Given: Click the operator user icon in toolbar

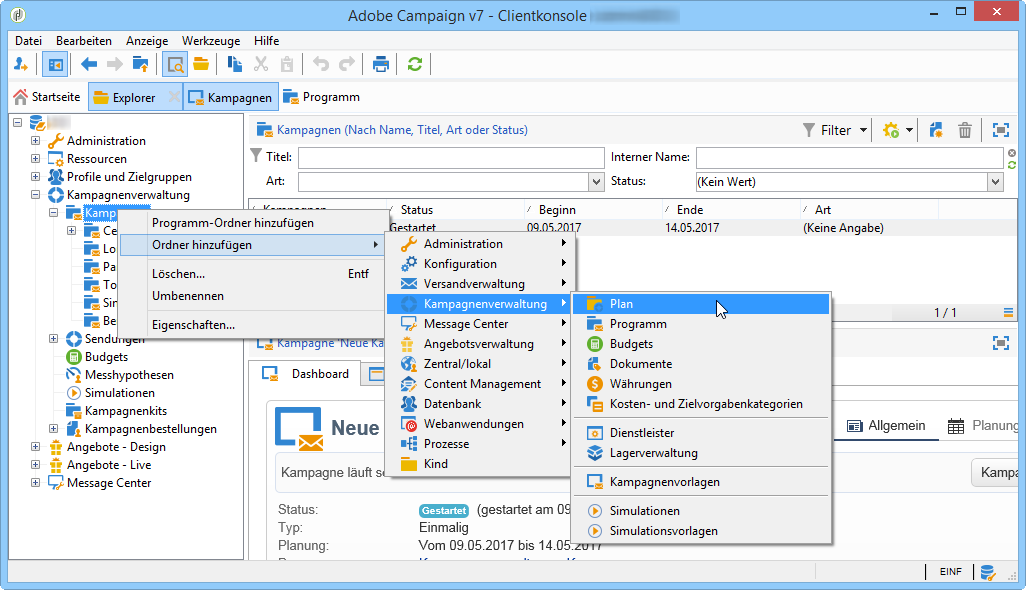Looking at the screenshot, I should 20,64.
